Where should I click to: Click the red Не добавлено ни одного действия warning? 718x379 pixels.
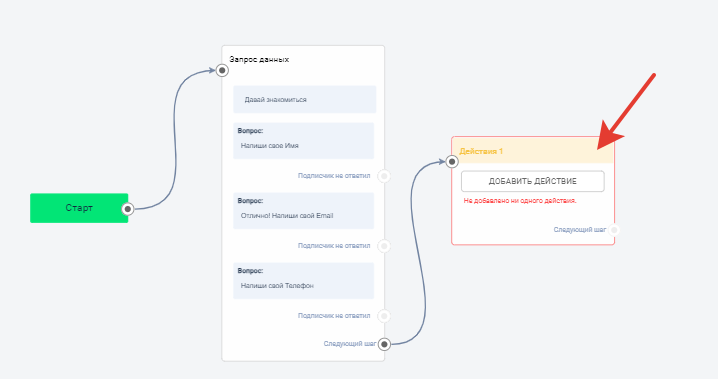[520, 200]
